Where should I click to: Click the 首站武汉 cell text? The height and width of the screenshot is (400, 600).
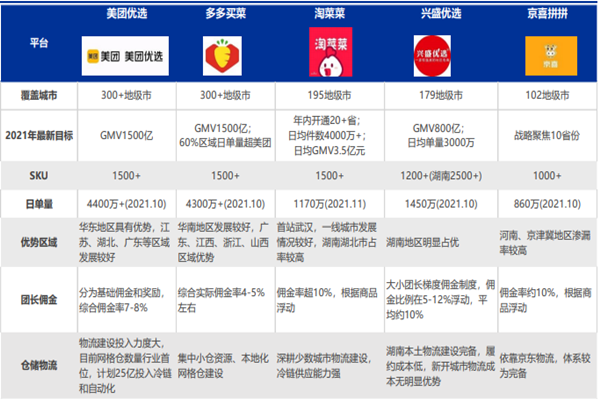click(x=326, y=242)
